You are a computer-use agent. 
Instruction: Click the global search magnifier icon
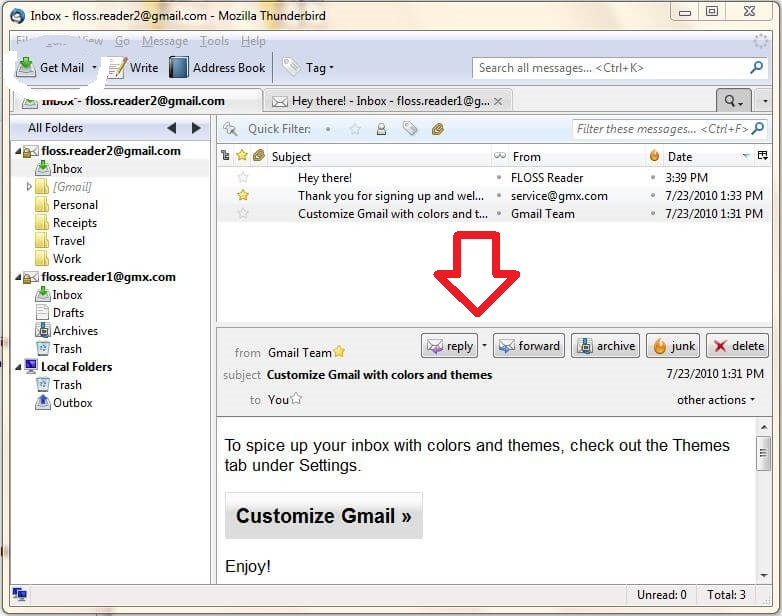[757, 67]
